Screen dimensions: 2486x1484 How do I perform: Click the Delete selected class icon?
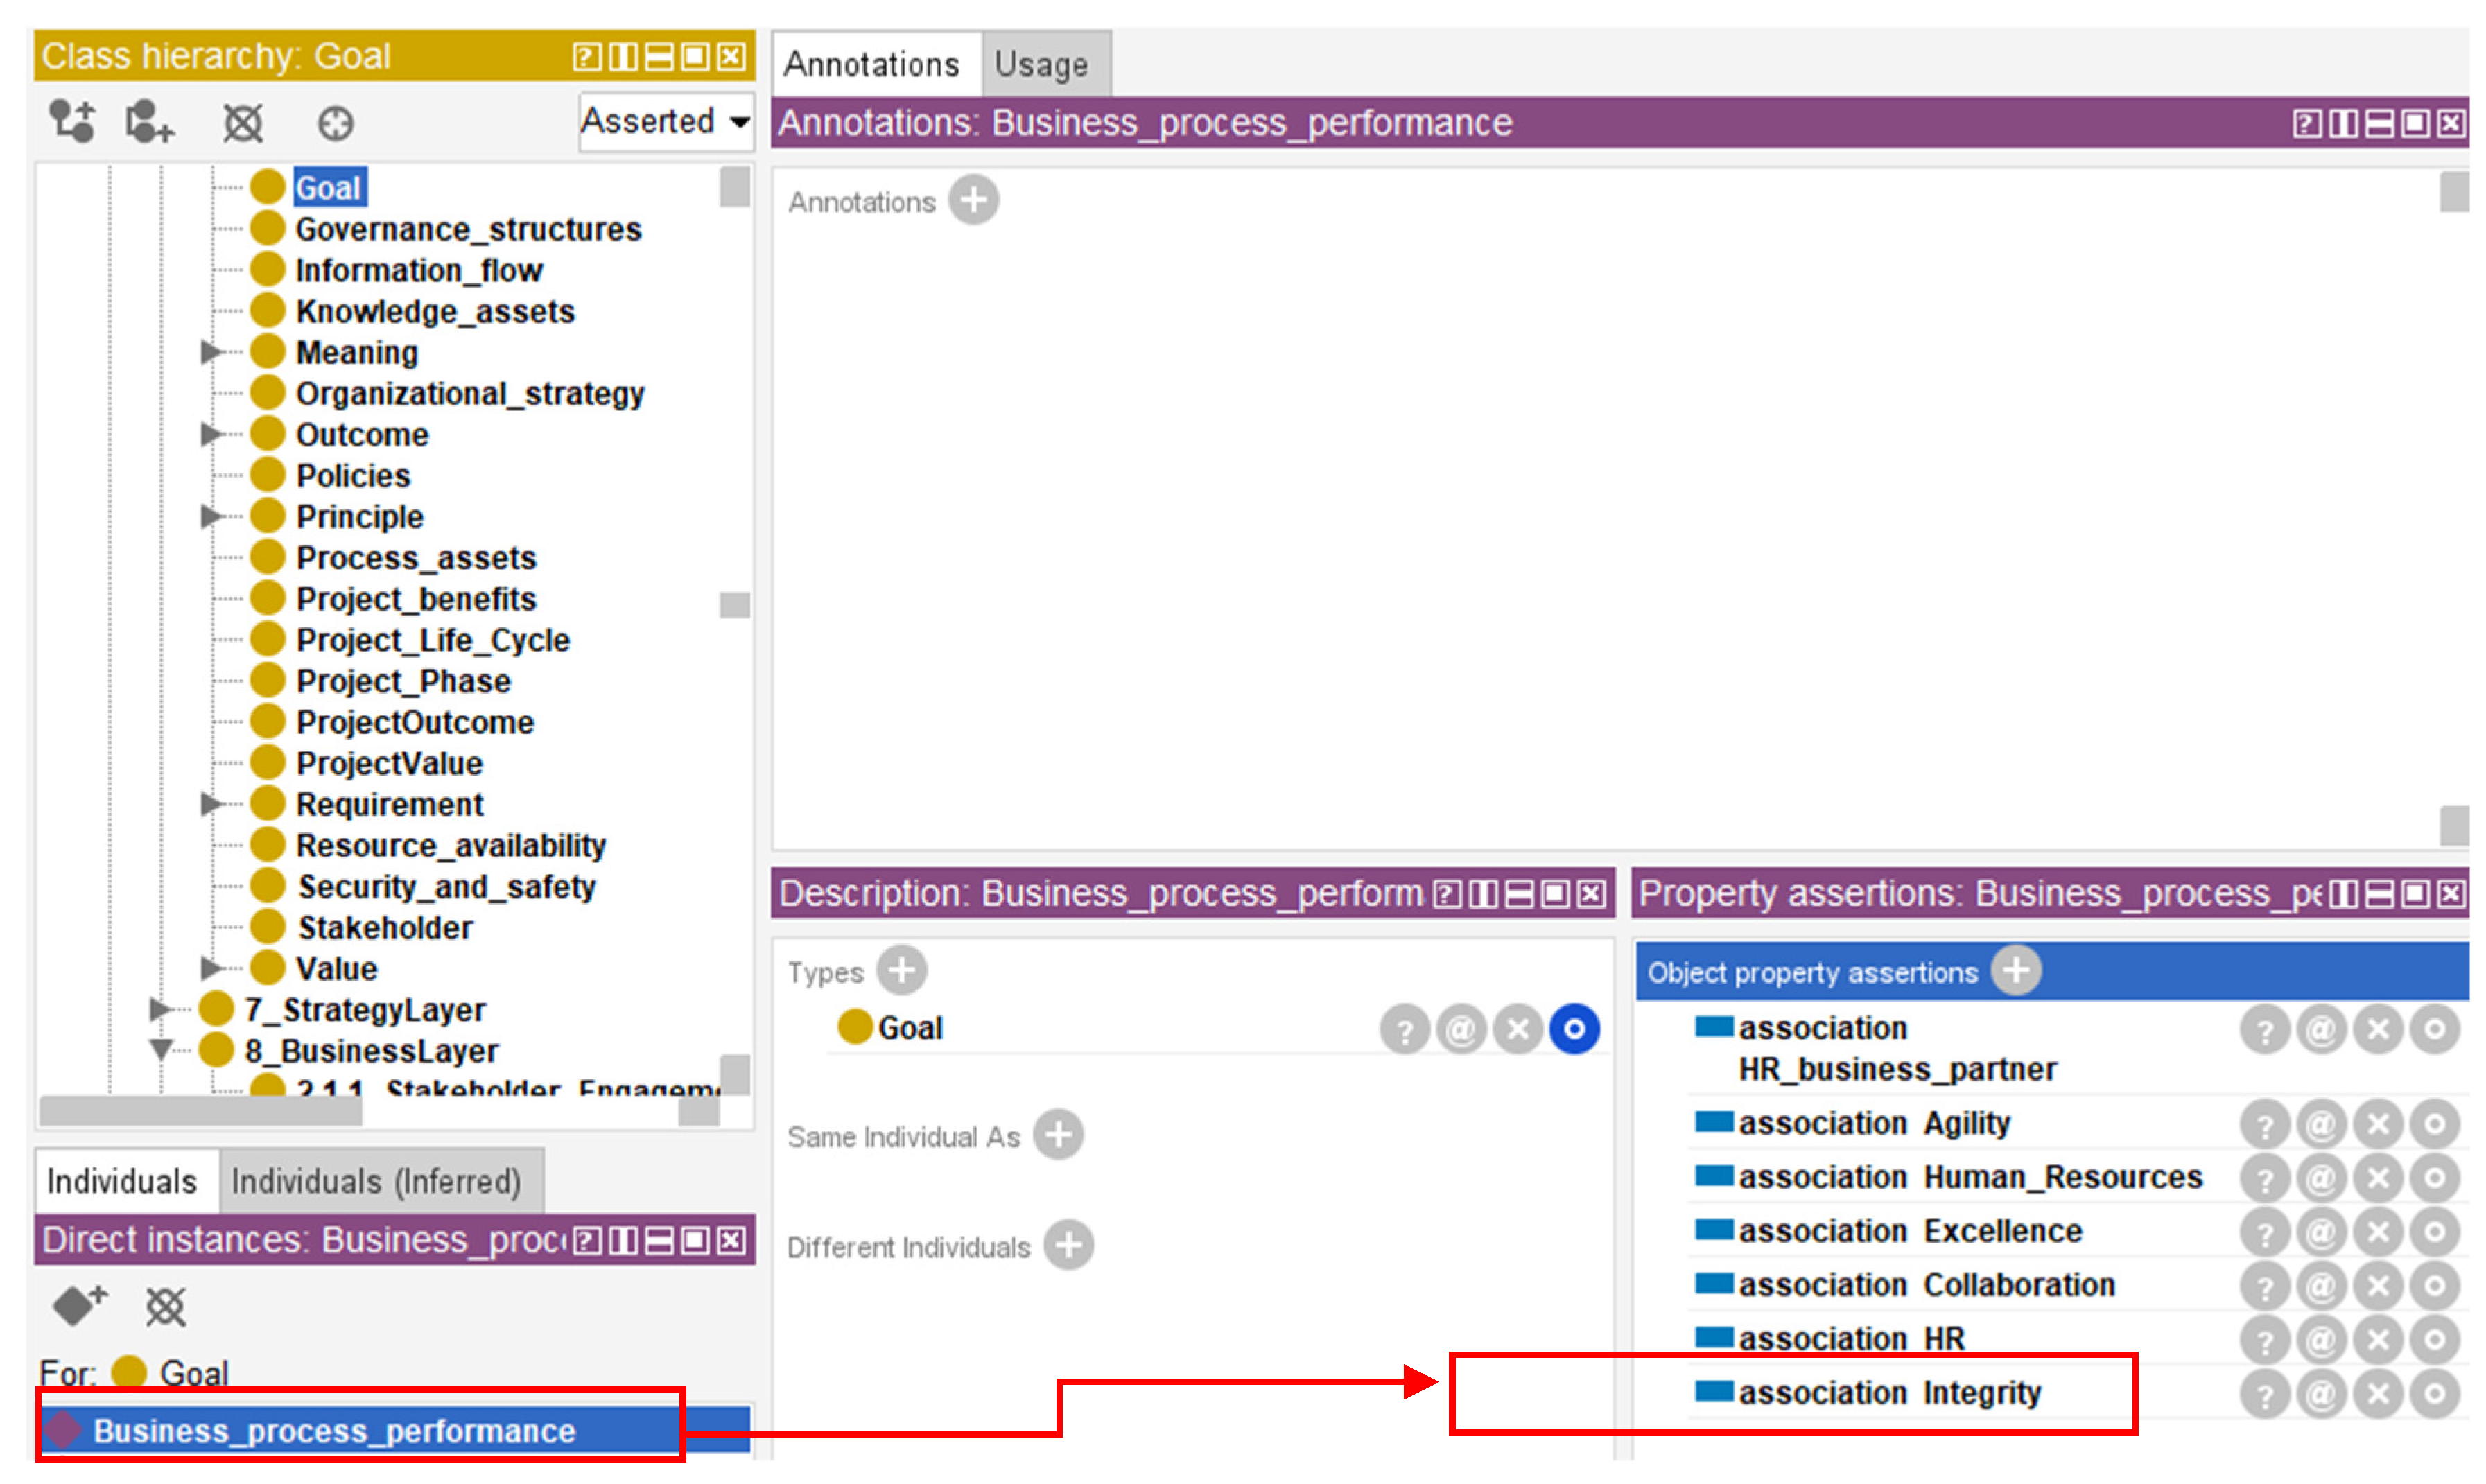242,123
